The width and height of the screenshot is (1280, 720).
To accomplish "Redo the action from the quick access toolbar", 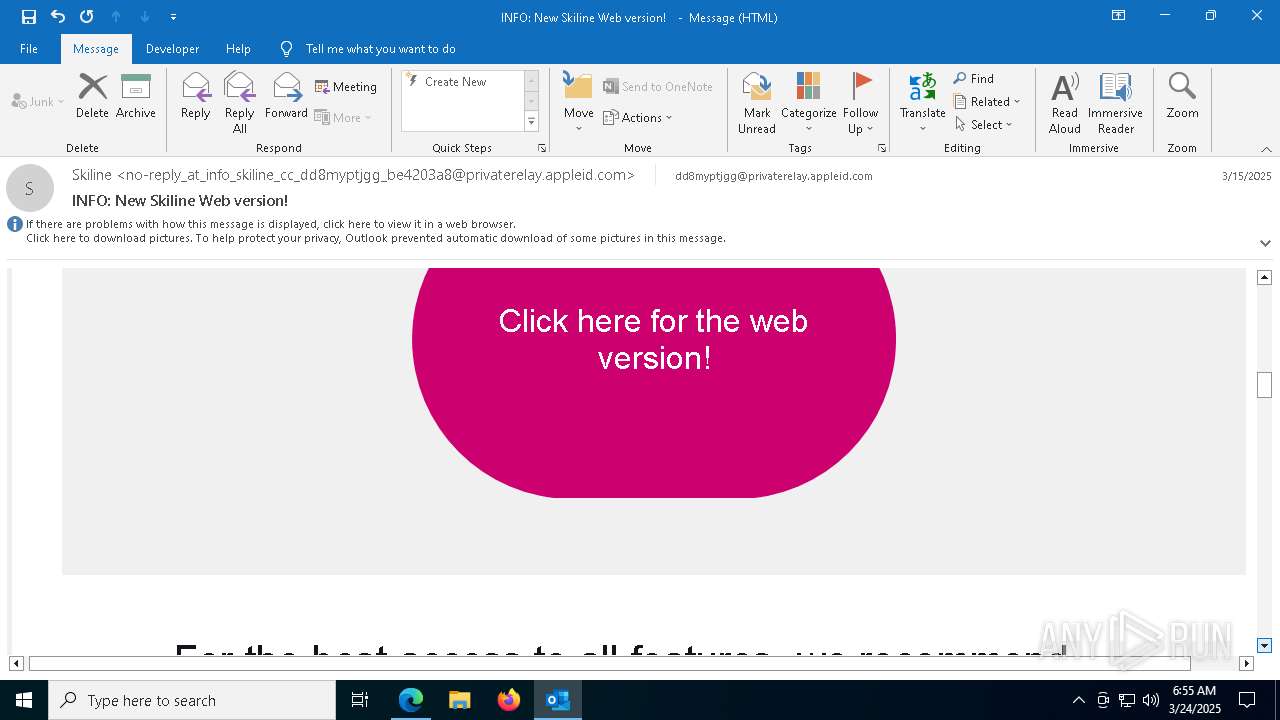I will pos(87,17).
